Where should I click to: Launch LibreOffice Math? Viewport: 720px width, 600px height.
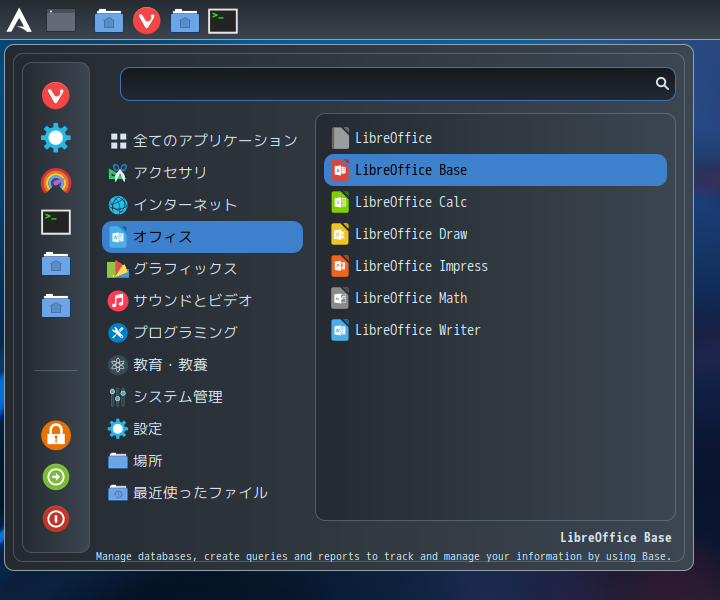495,298
